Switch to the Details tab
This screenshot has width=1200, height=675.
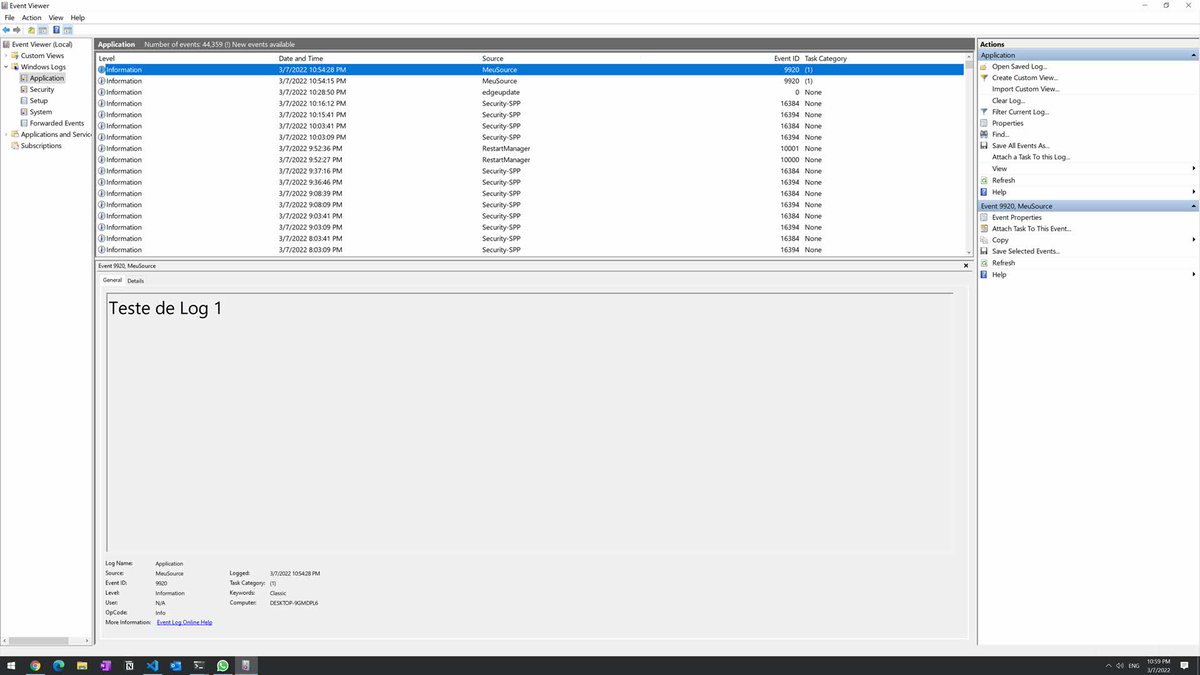pos(135,280)
